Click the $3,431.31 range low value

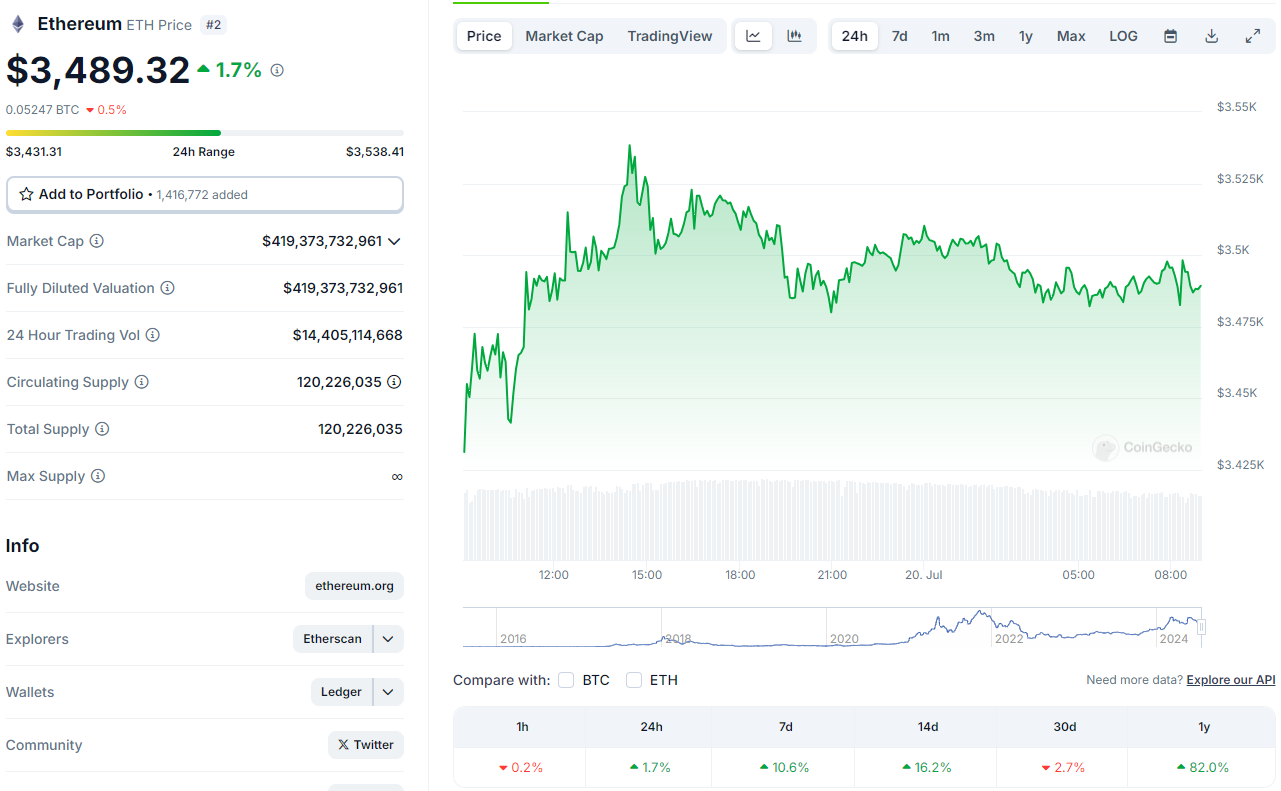tap(34, 152)
